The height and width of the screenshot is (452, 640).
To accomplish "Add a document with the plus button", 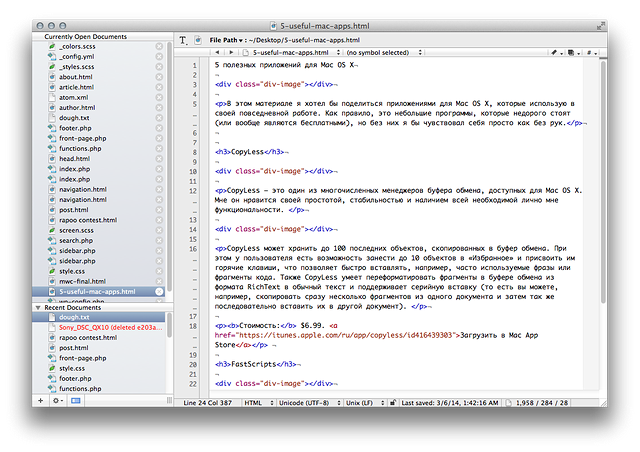I will tap(40, 401).
